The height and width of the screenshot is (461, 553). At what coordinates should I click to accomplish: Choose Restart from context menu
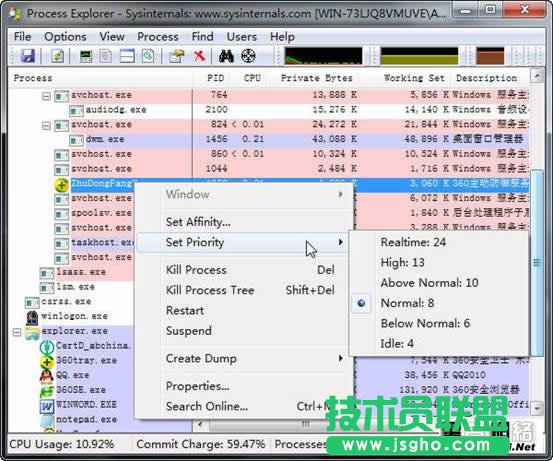coord(244,311)
